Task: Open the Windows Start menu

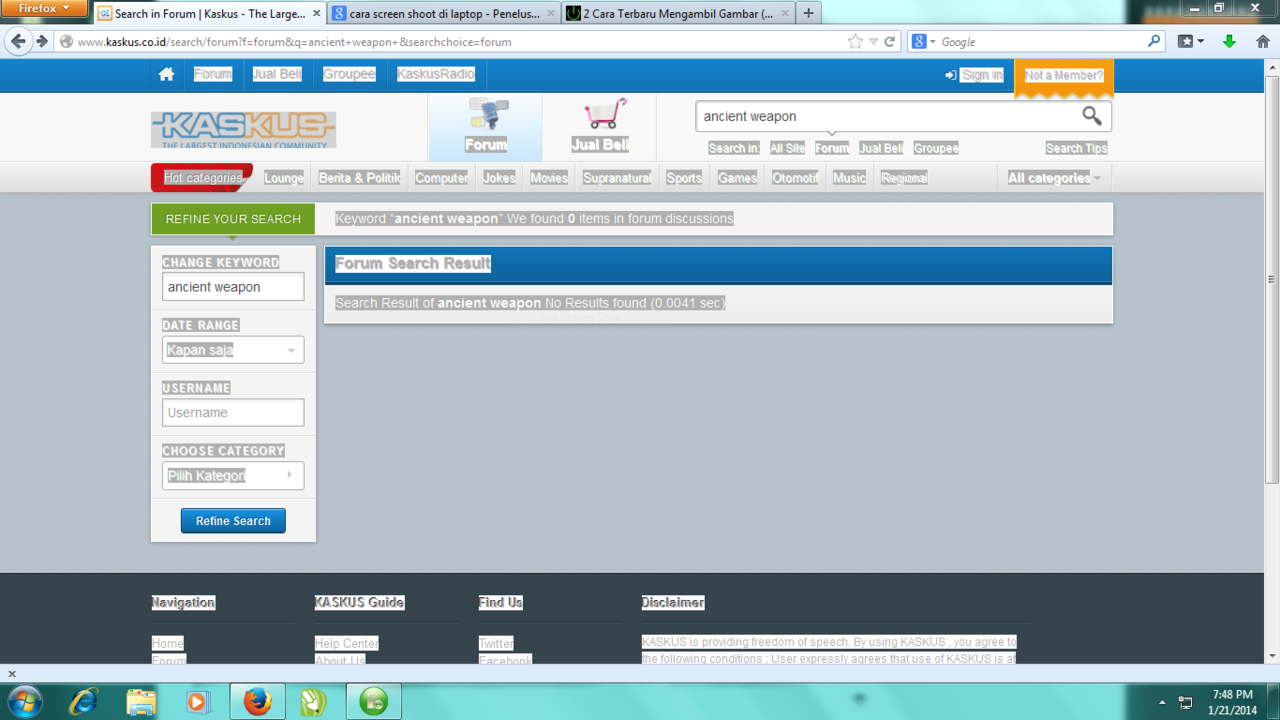Action: [x=24, y=702]
